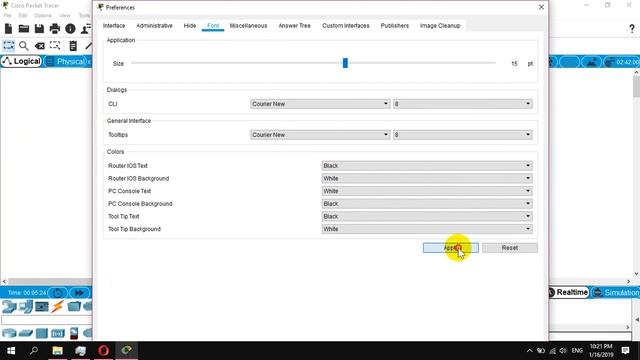Image resolution: width=640 pixels, height=360 pixels.
Task: Click the Reset button
Action: [510, 248]
